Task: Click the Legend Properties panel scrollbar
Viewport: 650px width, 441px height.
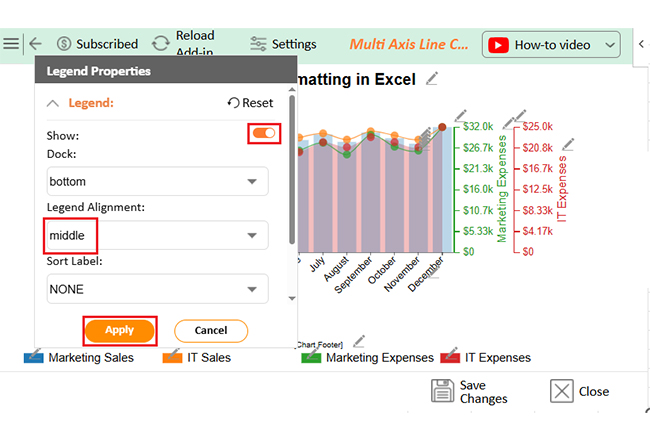Action: [x=292, y=170]
